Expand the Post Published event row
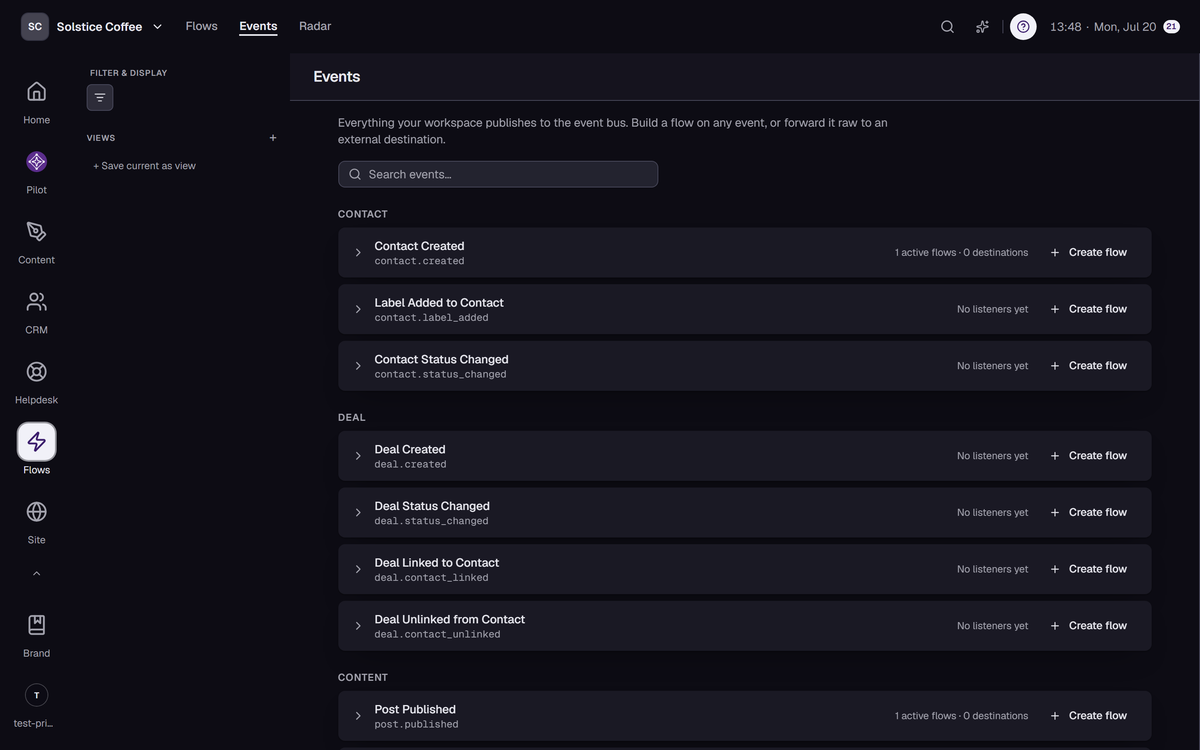The image size is (1200, 750). 358,716
